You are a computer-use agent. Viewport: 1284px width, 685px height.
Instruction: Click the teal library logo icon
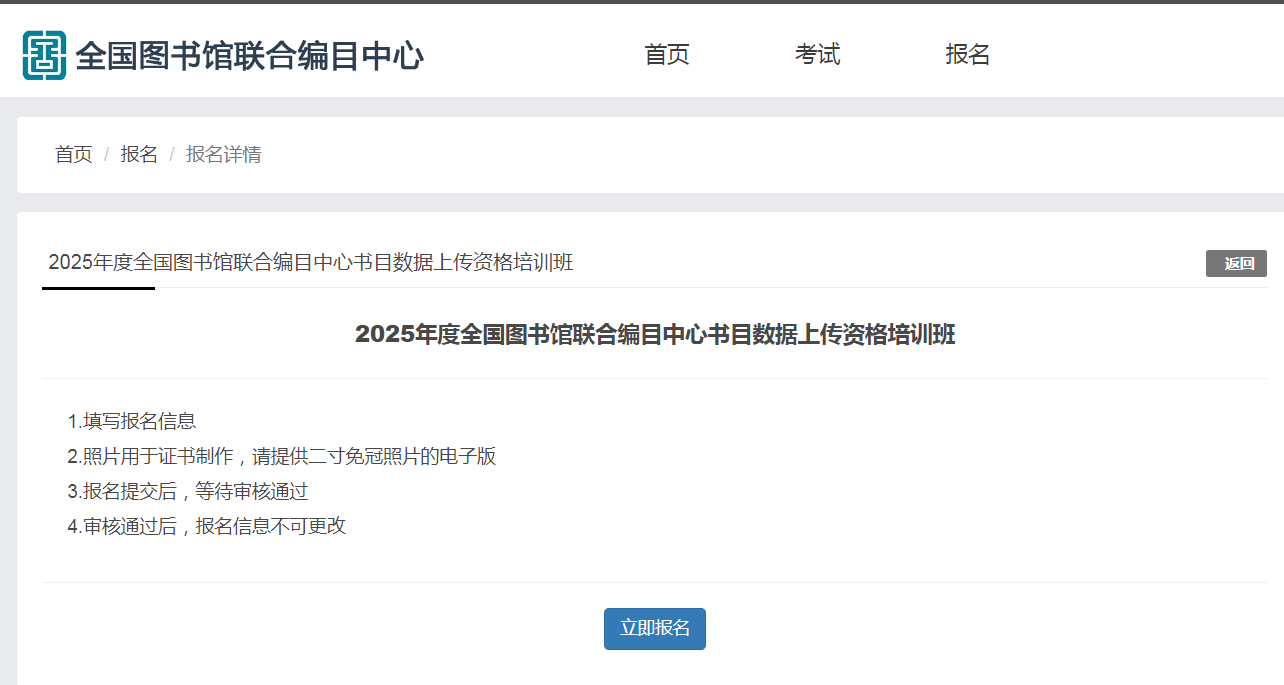pos(44,55)
